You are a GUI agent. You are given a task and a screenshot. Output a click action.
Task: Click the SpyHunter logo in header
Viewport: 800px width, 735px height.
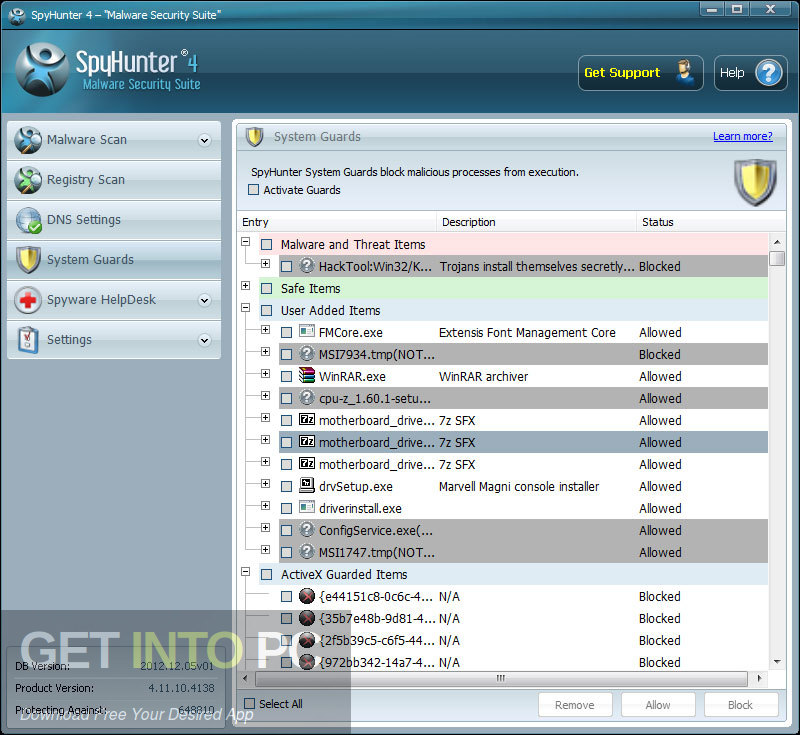pos(42,70)
